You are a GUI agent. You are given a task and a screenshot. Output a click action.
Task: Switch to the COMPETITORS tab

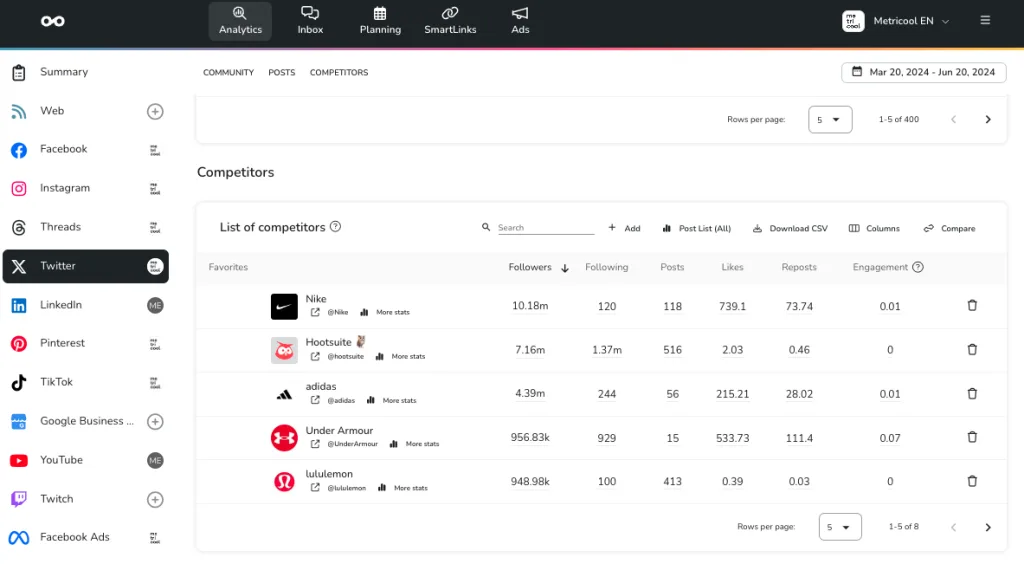(339, 72)
